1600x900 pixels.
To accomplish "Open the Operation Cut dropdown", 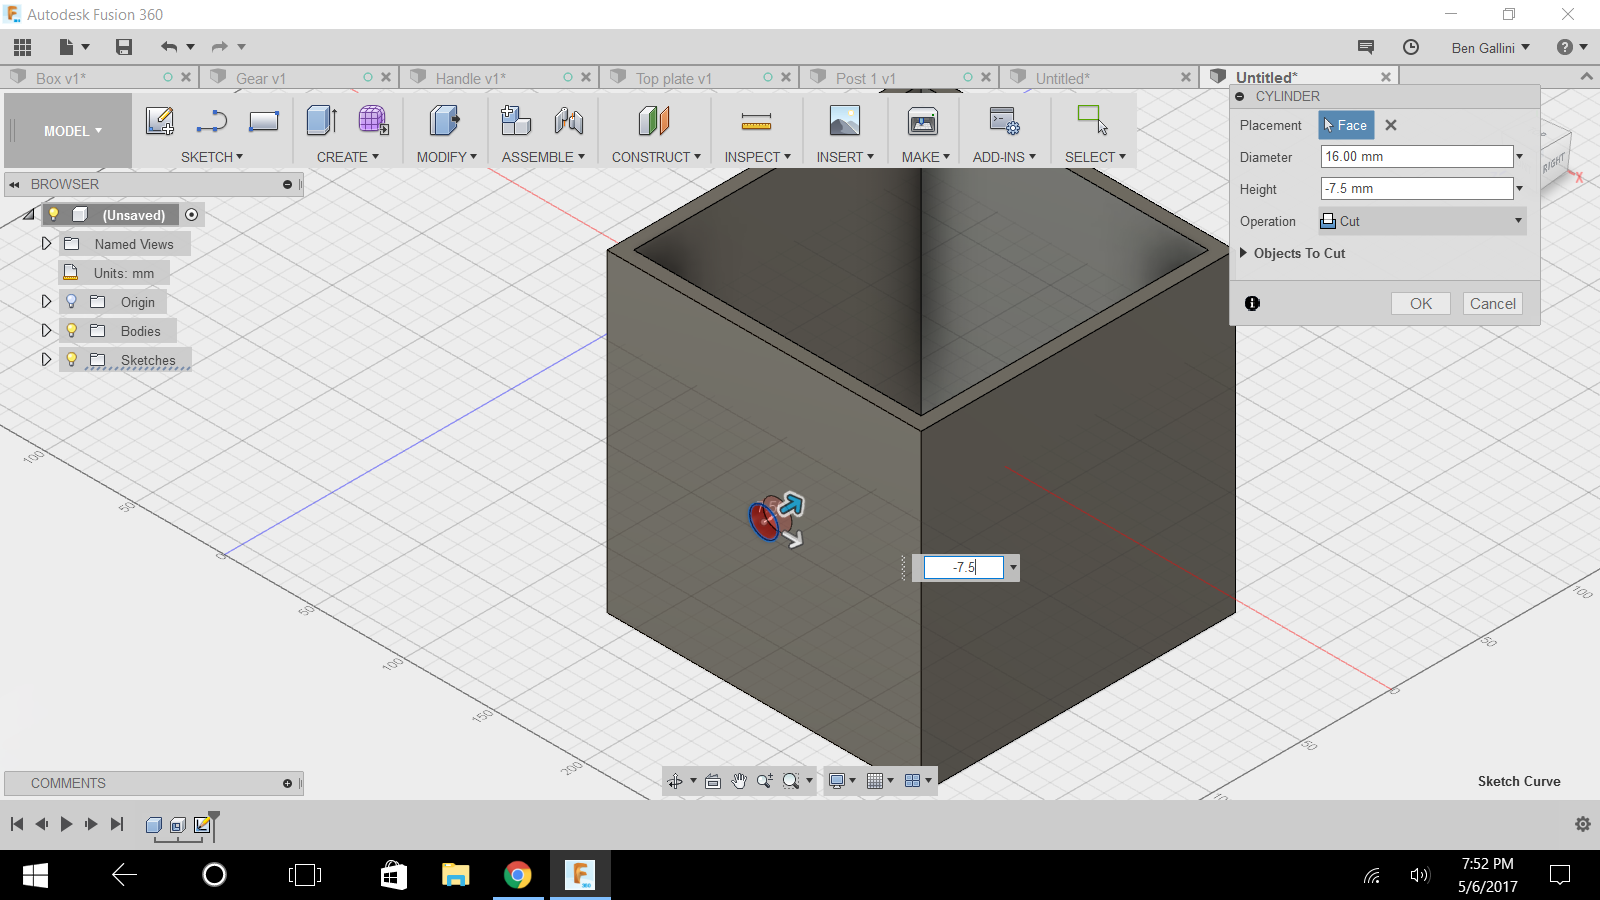I will [1422, 221].
